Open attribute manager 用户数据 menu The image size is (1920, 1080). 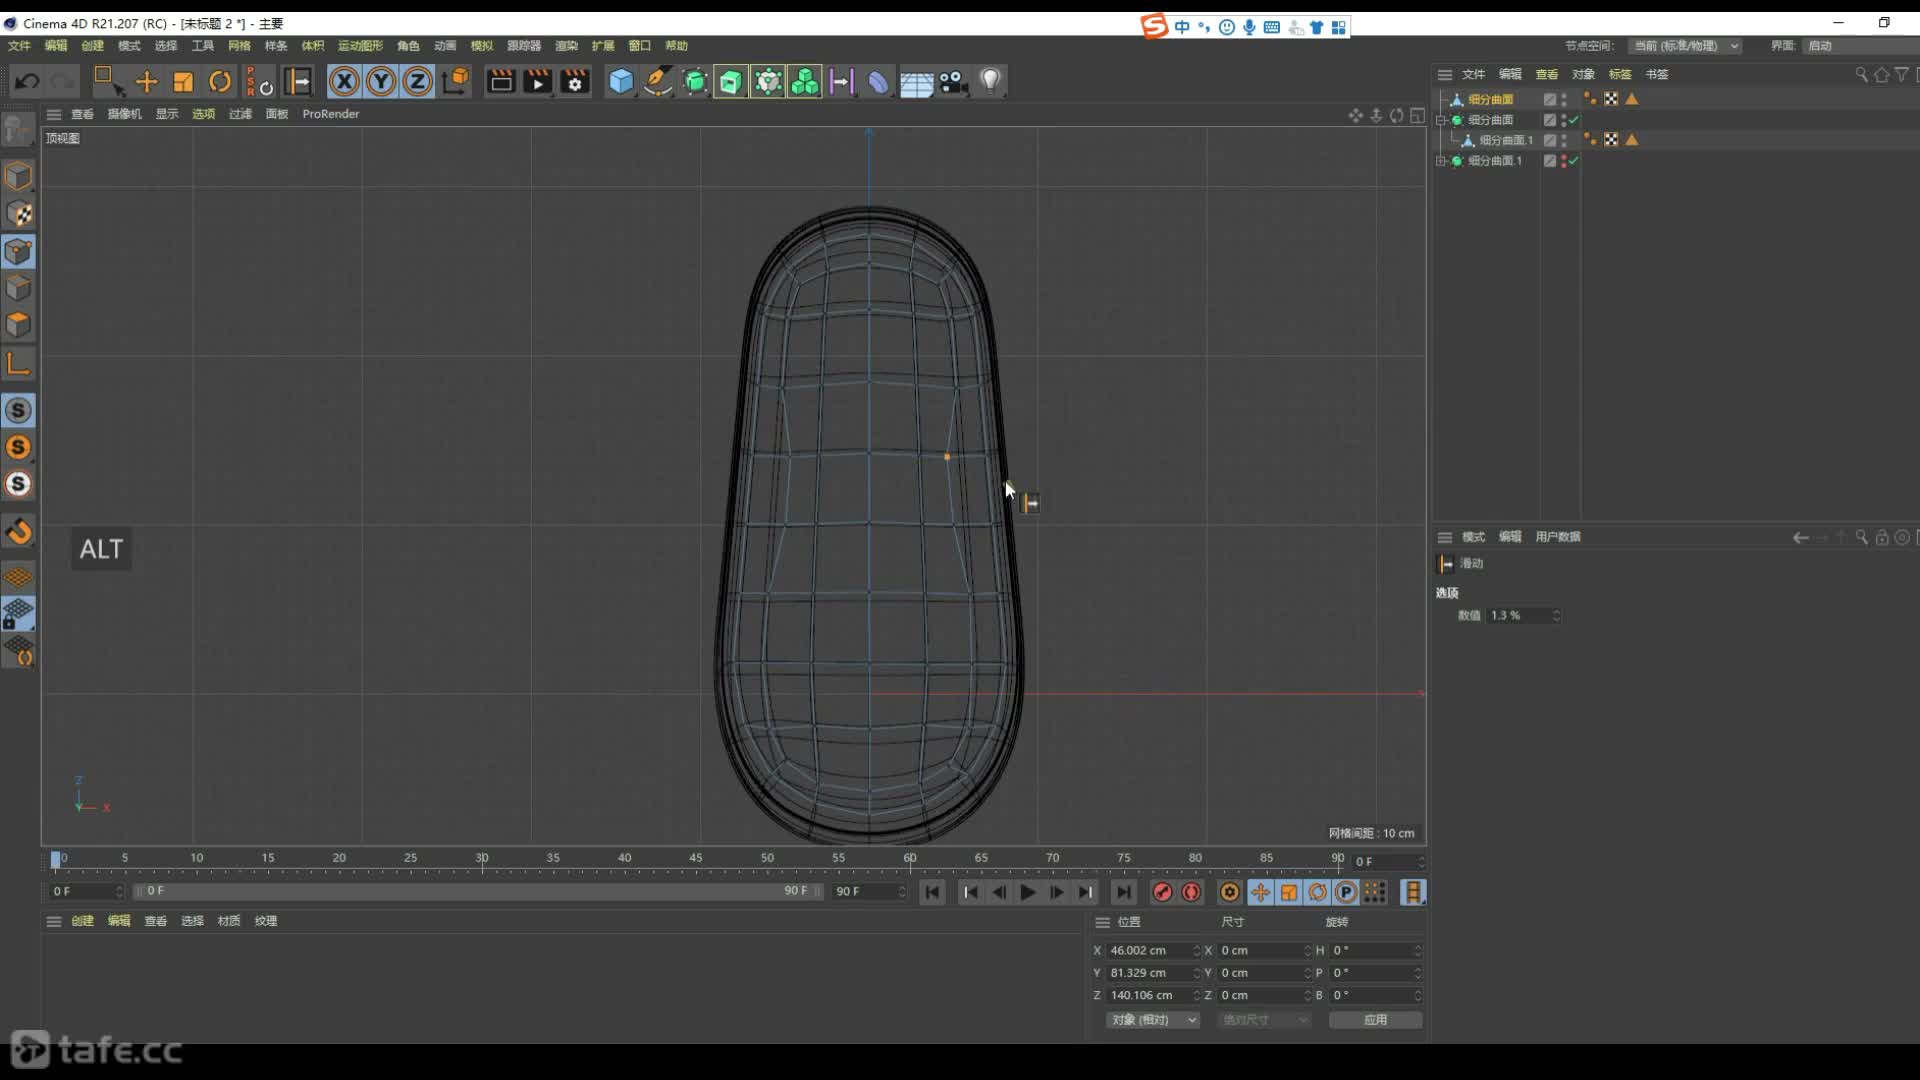(x=1558, y=537)
